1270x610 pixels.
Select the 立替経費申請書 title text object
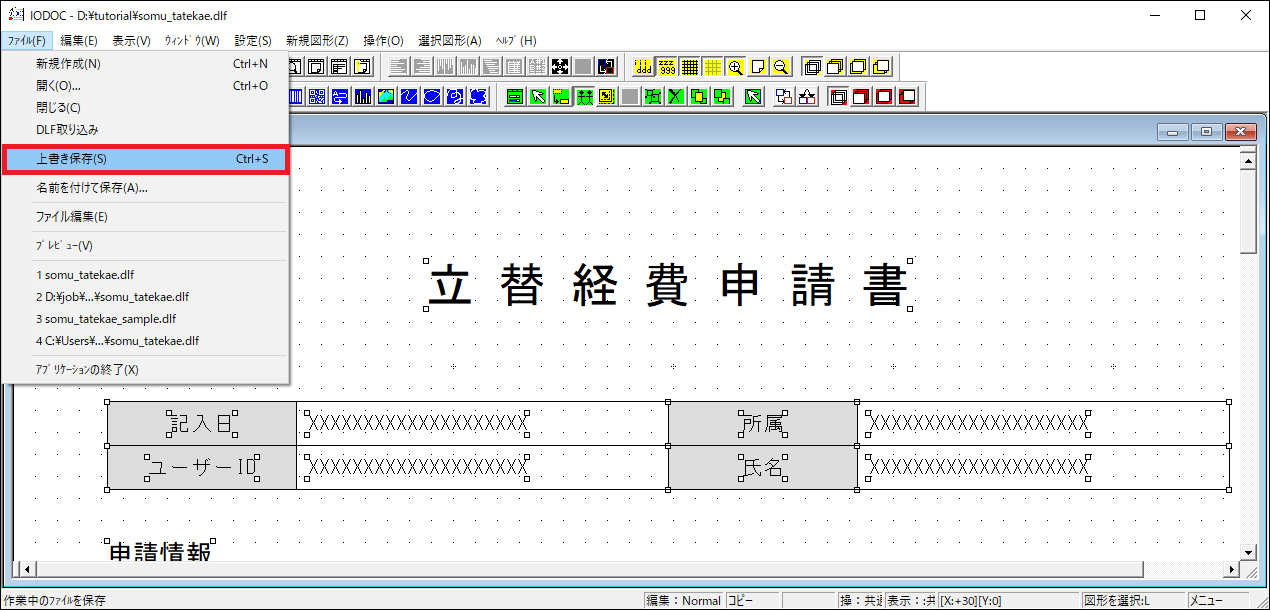tap(668, 285)
